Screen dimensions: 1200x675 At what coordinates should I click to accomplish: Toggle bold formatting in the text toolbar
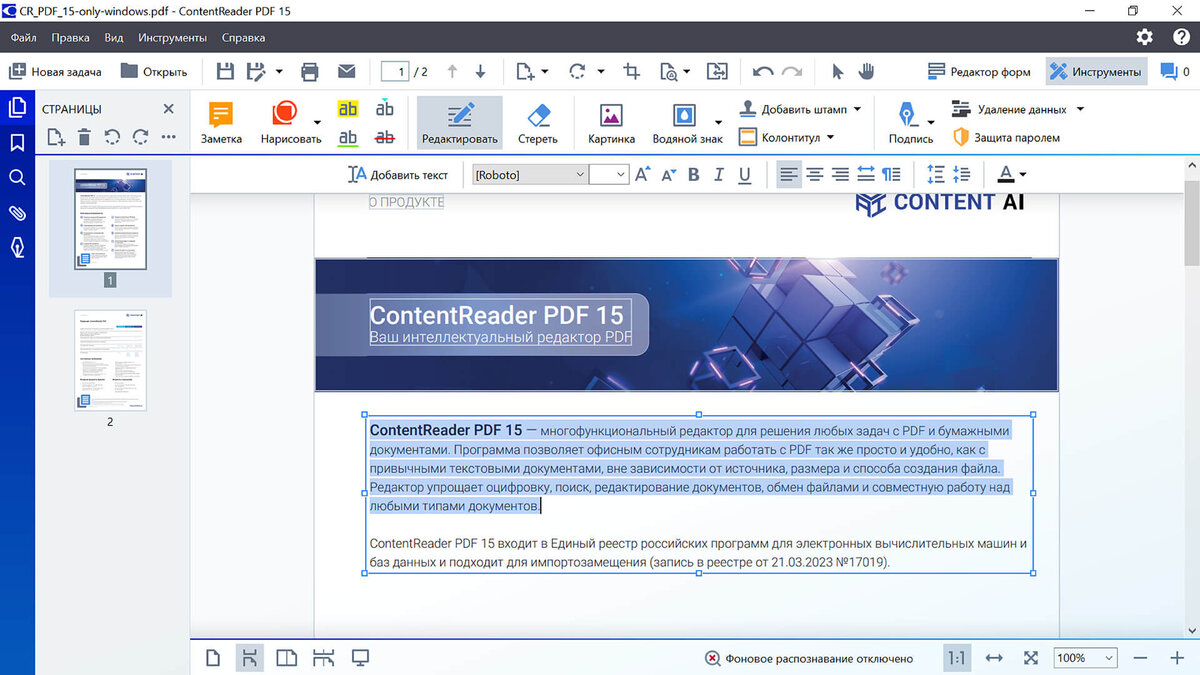693,174
